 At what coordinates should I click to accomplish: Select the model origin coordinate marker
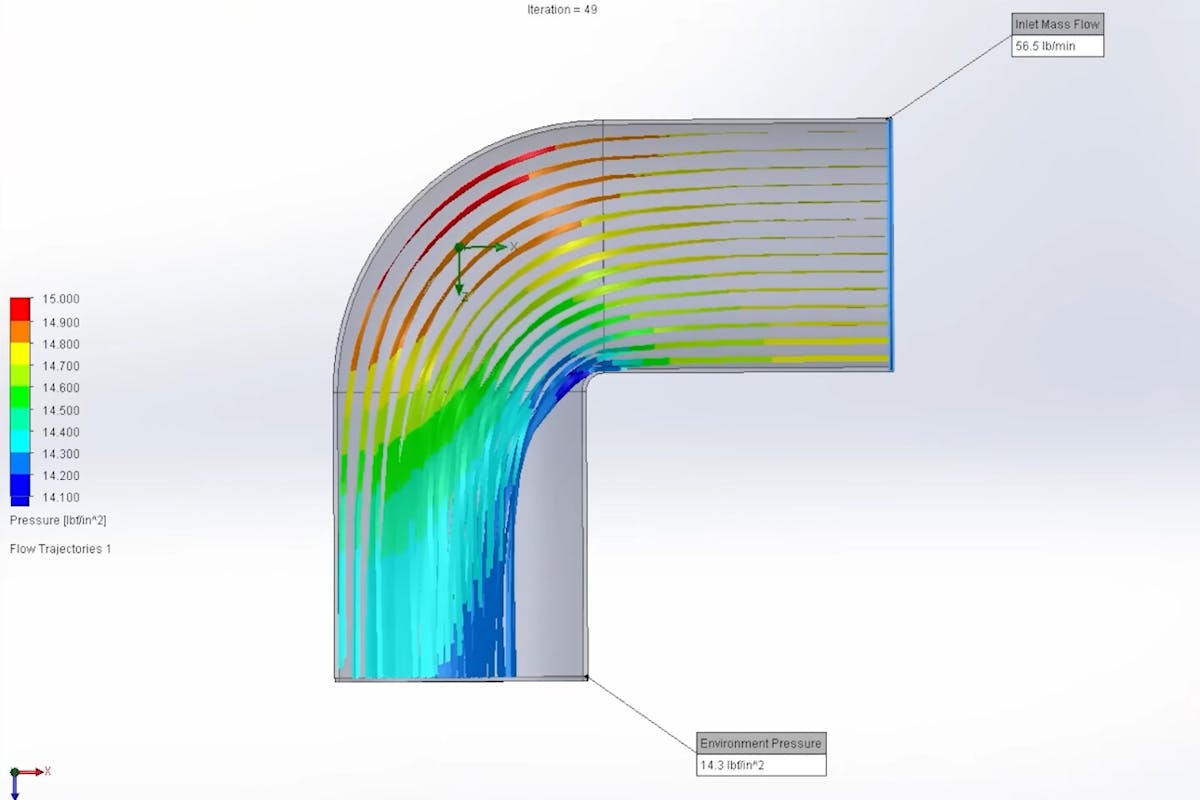coord(459,247)
